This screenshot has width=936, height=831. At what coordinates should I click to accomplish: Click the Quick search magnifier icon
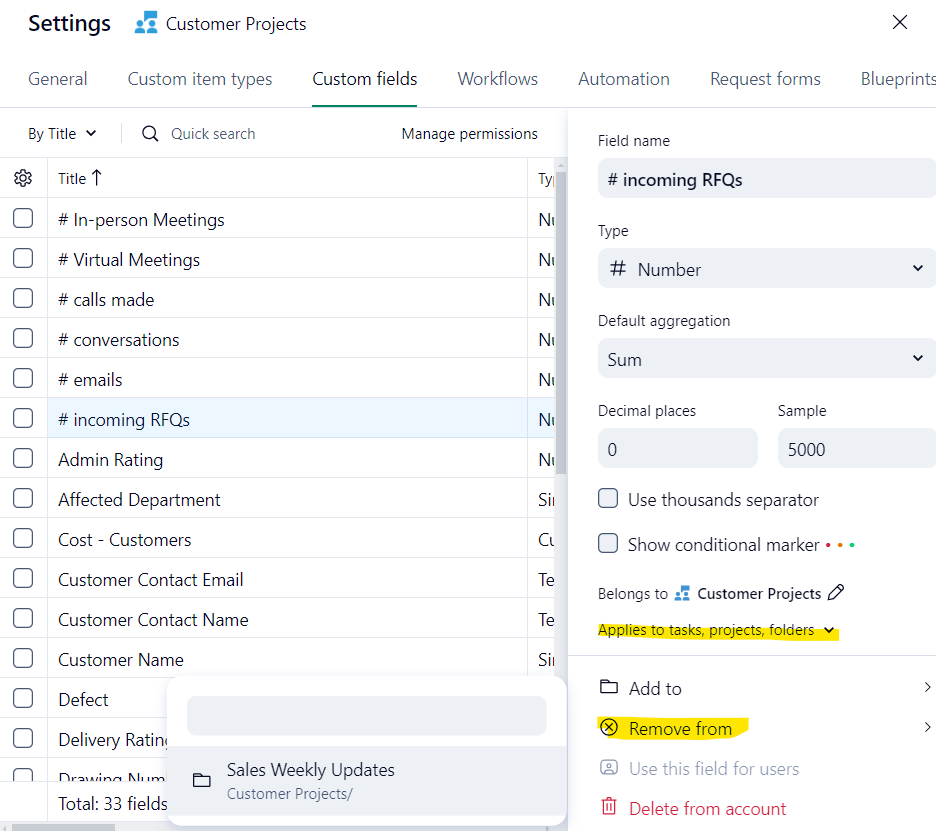(150, 134)
